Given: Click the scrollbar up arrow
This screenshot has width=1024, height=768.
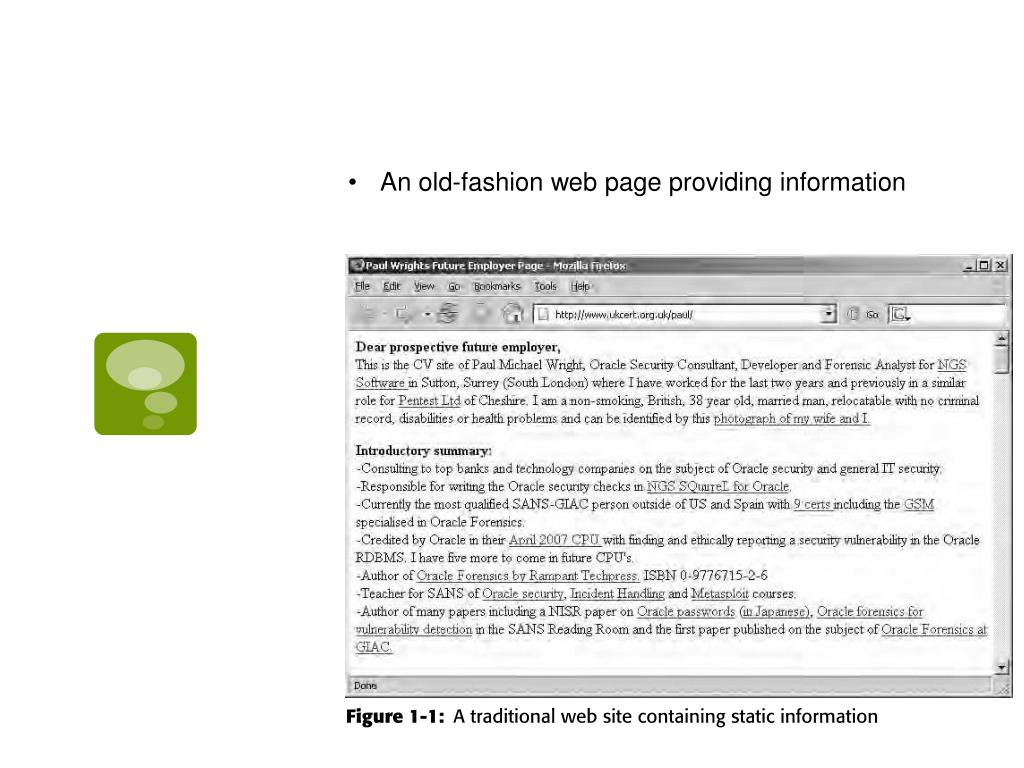Looking at the screenshot, I should (1001, 339).
